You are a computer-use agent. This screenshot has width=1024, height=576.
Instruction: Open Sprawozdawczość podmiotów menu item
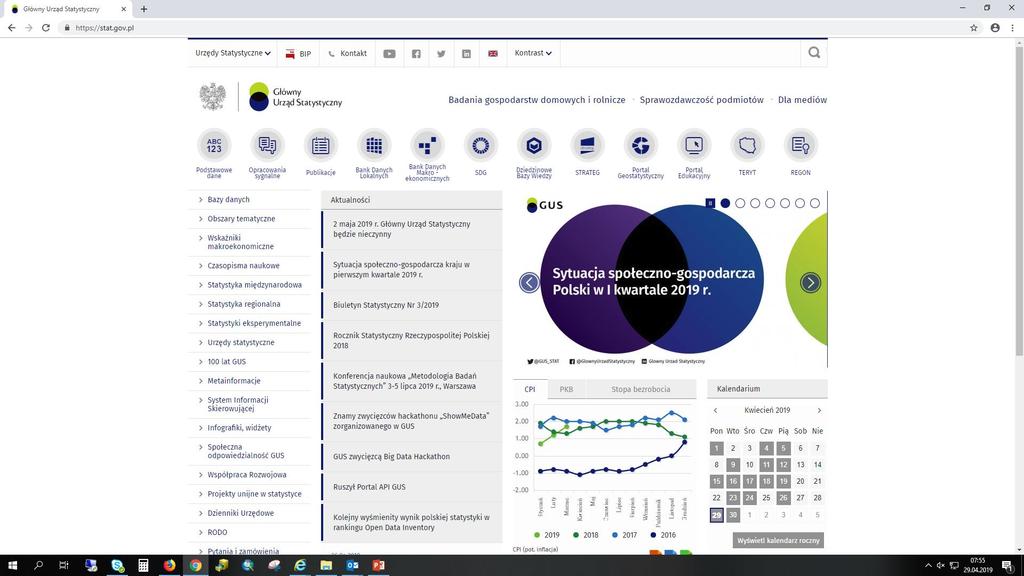[x=701, y=100]
